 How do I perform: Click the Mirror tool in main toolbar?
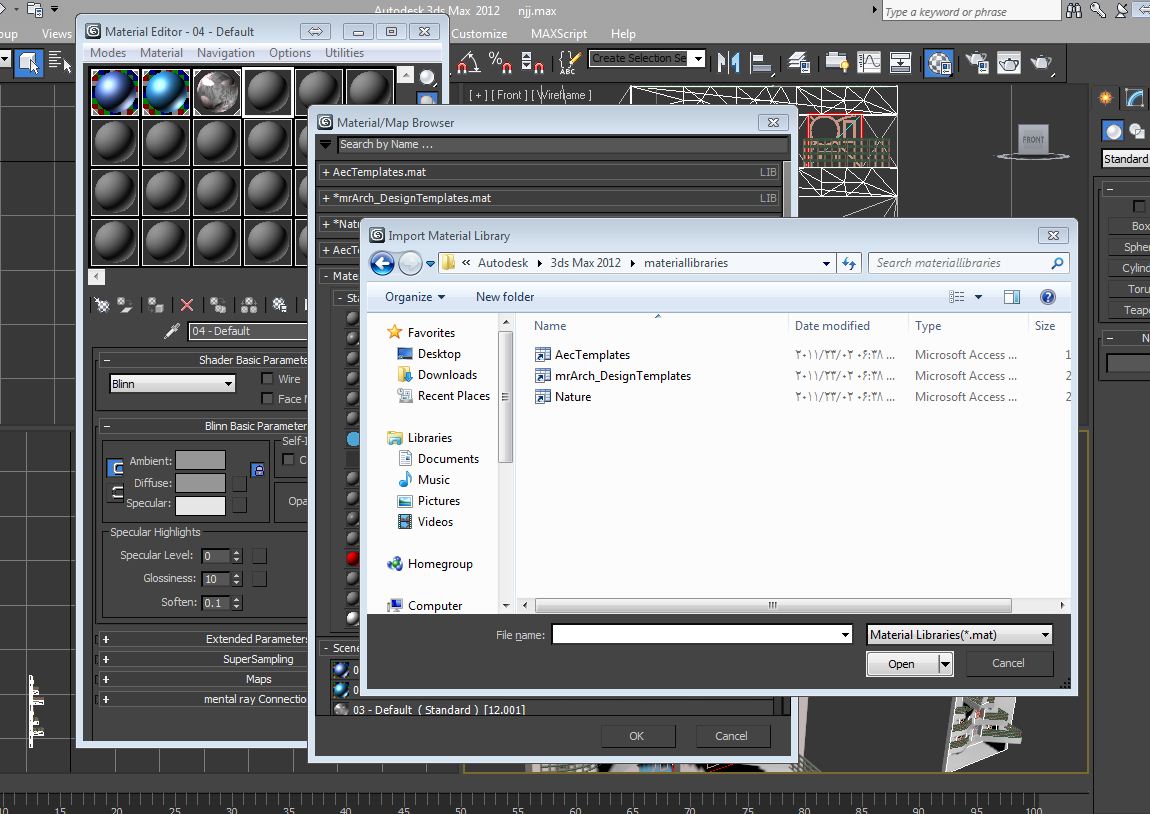point(729,62)
